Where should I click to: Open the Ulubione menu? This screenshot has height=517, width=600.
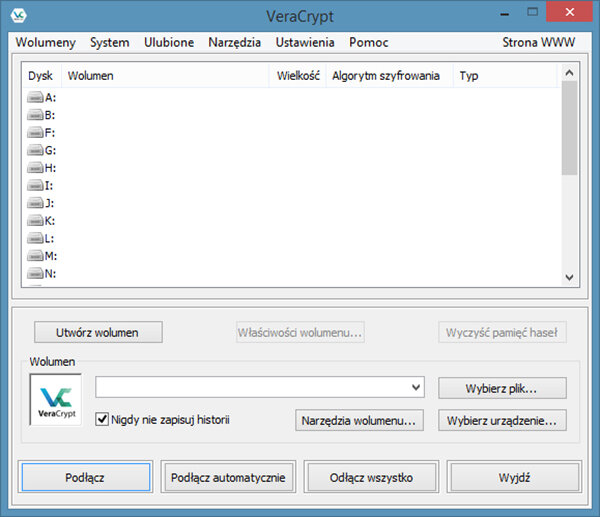(x=169, y=42)
